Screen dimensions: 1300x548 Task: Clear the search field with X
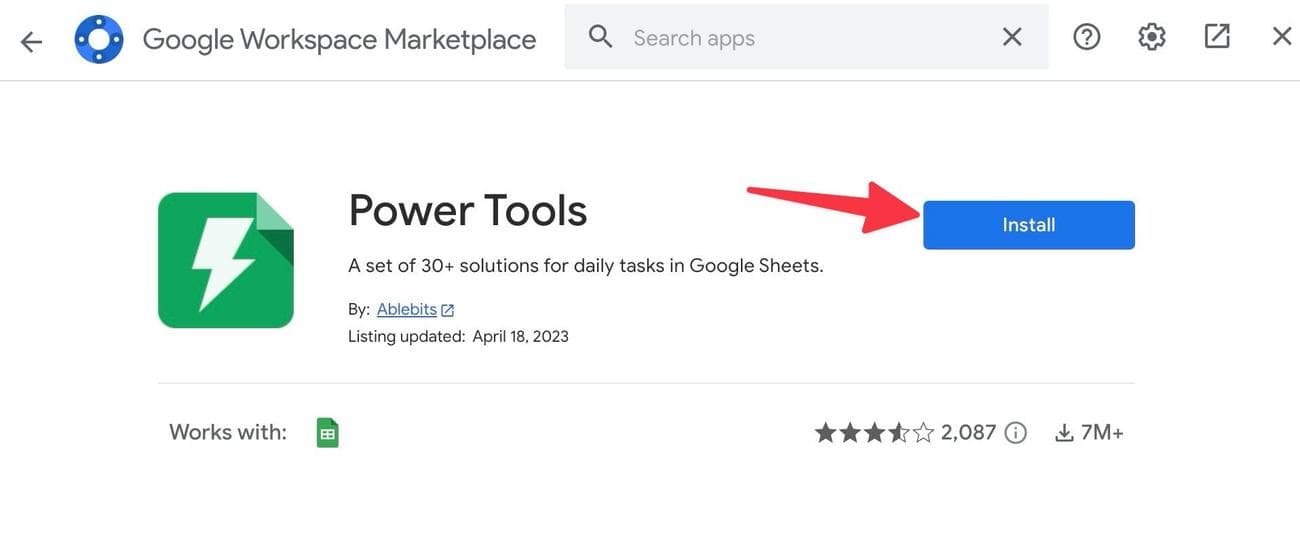tap(1012, 38)
